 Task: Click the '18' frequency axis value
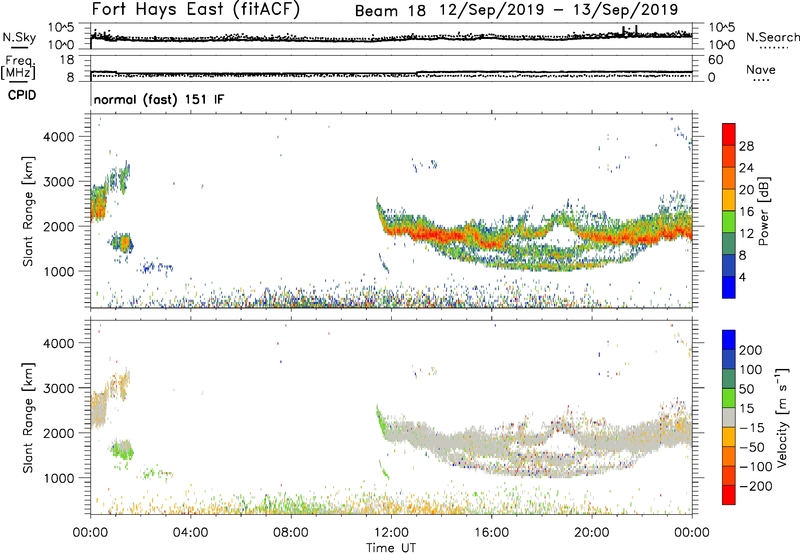(67, 59)
